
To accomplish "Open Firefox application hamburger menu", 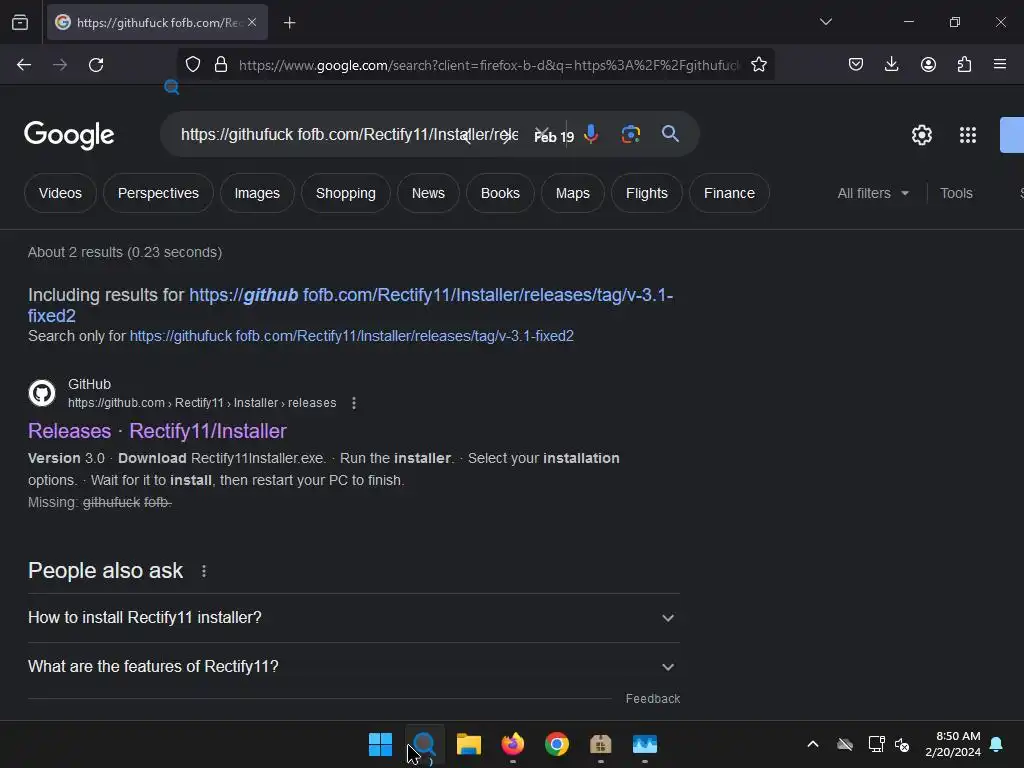I will [999, 64].
